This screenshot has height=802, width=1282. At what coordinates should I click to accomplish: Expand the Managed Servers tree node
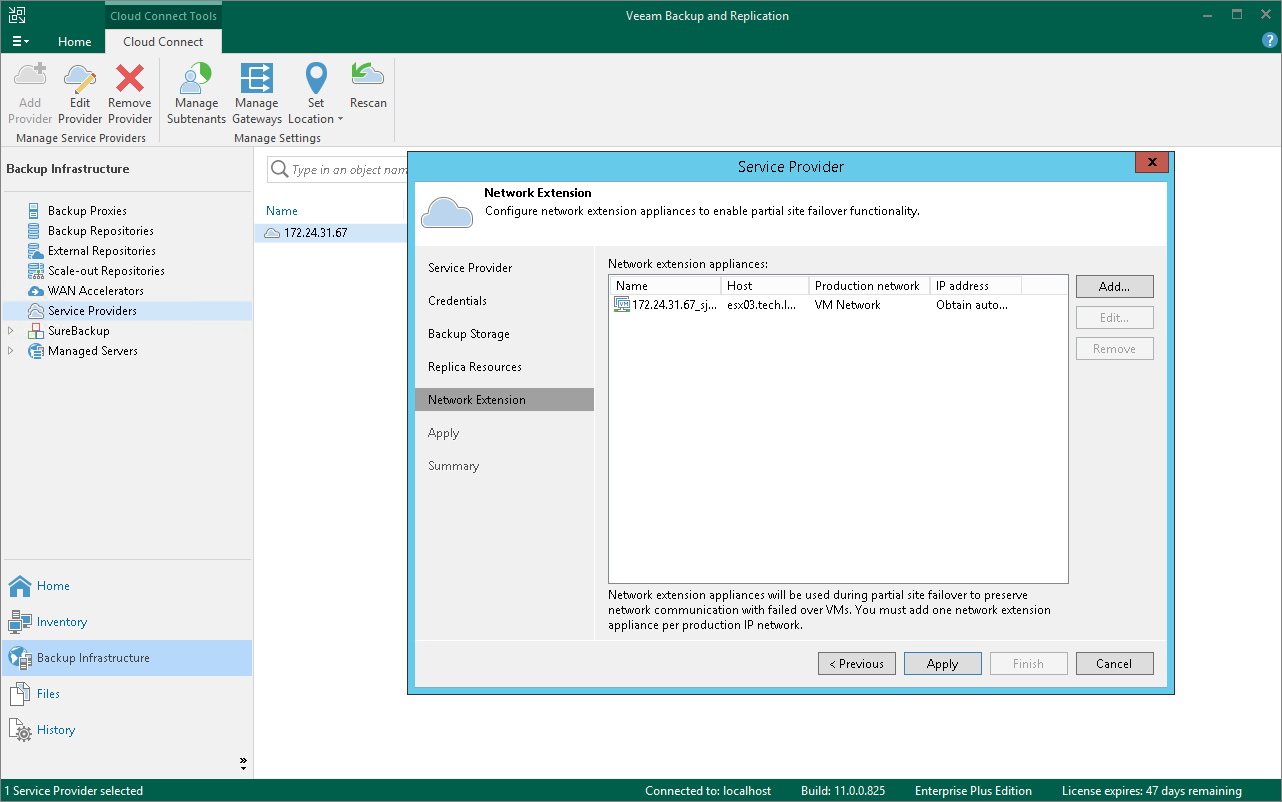[x=11, y=351]
